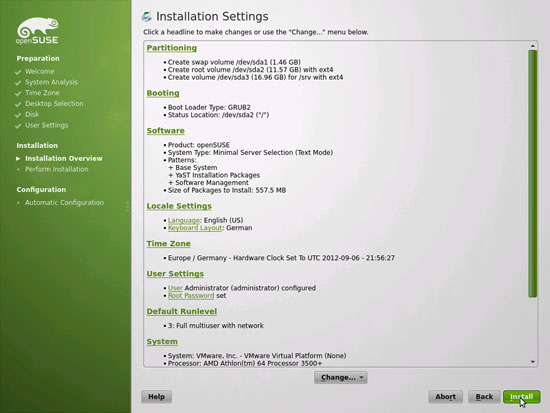Open the Time Zone headline
The width and height of the screenshot is (550, 413).
tap(168, 244)
